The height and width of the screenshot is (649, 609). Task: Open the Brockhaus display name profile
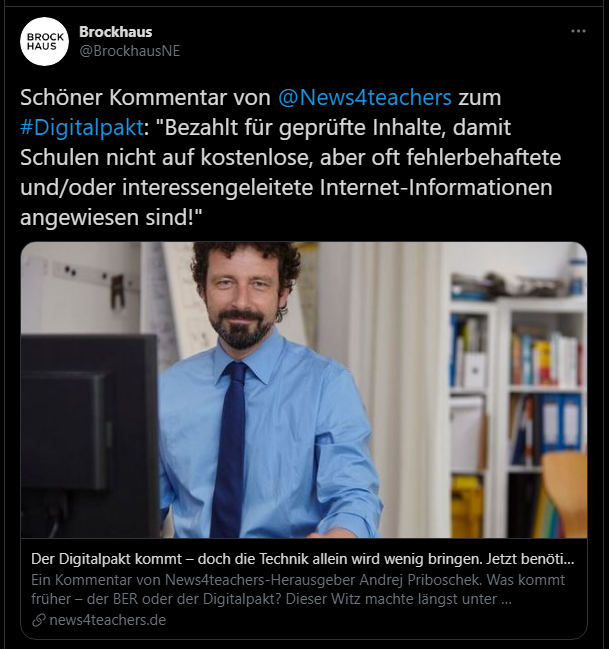click(116, 31)
